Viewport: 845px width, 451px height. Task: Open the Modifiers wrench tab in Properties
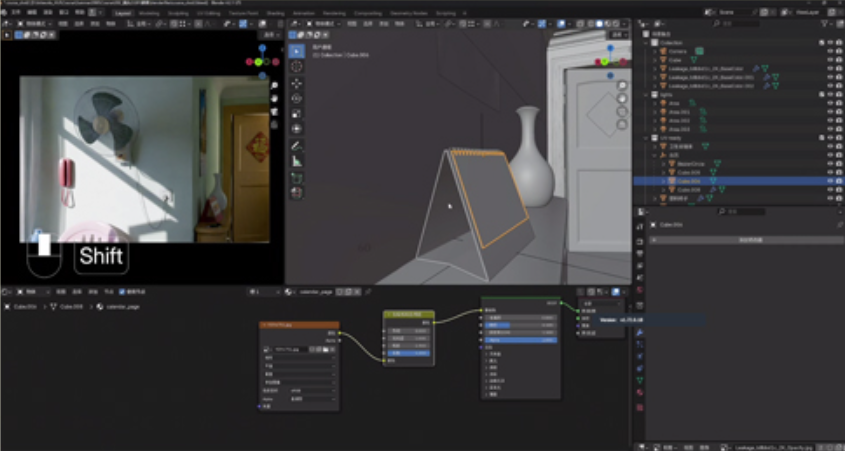[640, 332]
